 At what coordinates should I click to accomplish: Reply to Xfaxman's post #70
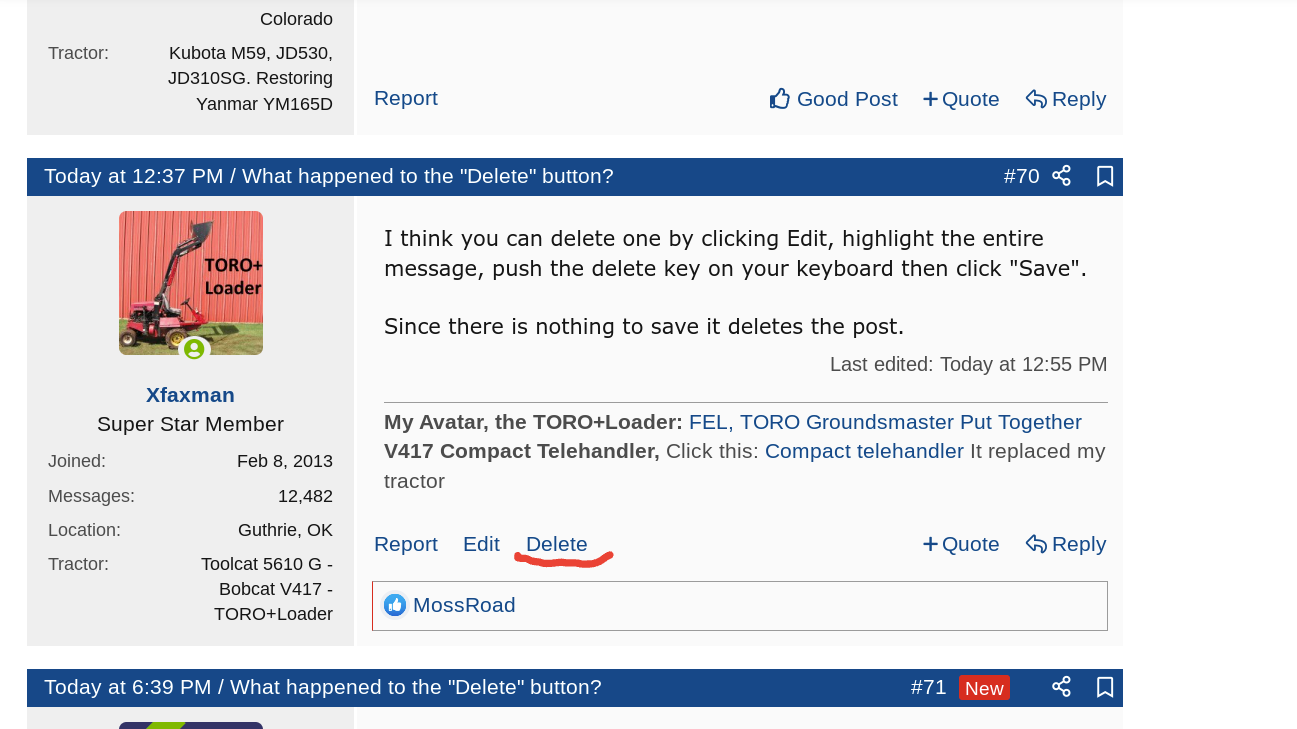pos(1066,544)
